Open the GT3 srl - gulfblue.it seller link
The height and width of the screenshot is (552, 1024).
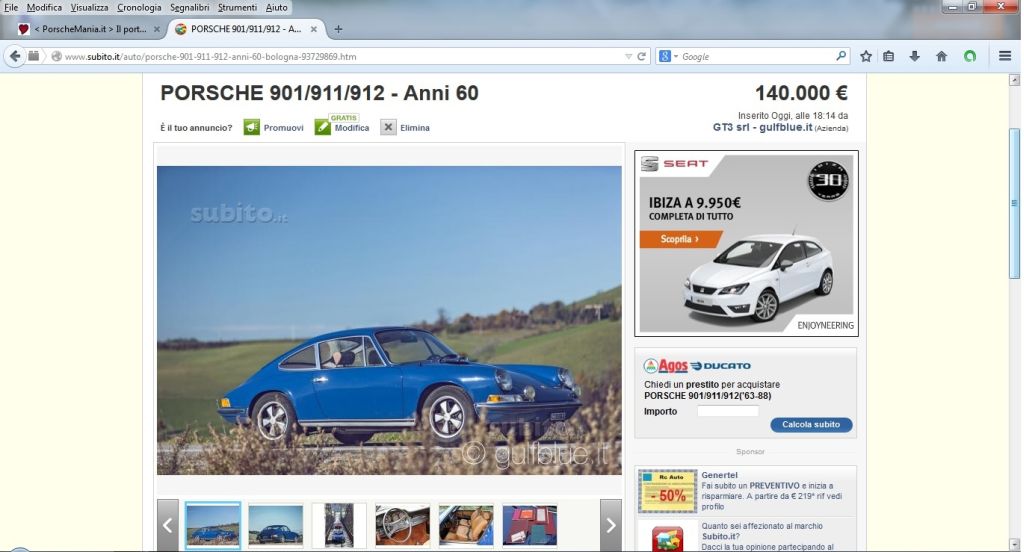tap(762, 127)
